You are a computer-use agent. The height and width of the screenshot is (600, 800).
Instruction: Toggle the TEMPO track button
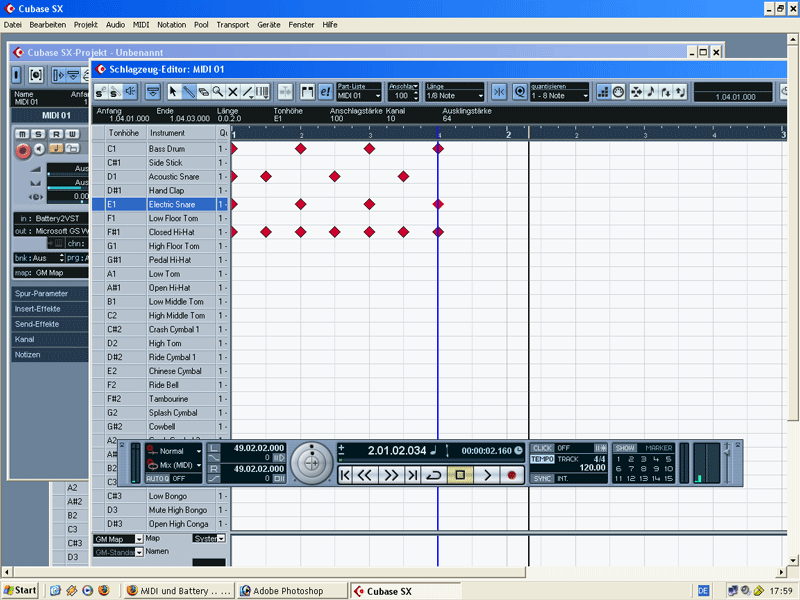542,459
